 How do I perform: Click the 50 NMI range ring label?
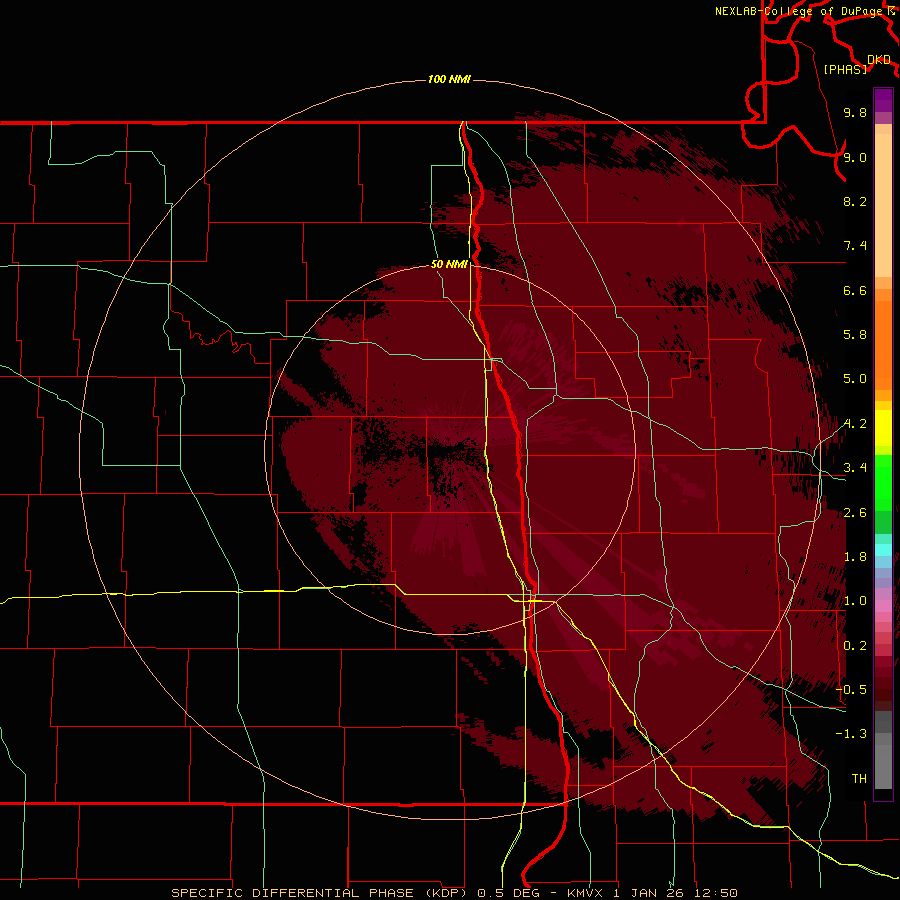pyautogui.click(x=449, y=264)
